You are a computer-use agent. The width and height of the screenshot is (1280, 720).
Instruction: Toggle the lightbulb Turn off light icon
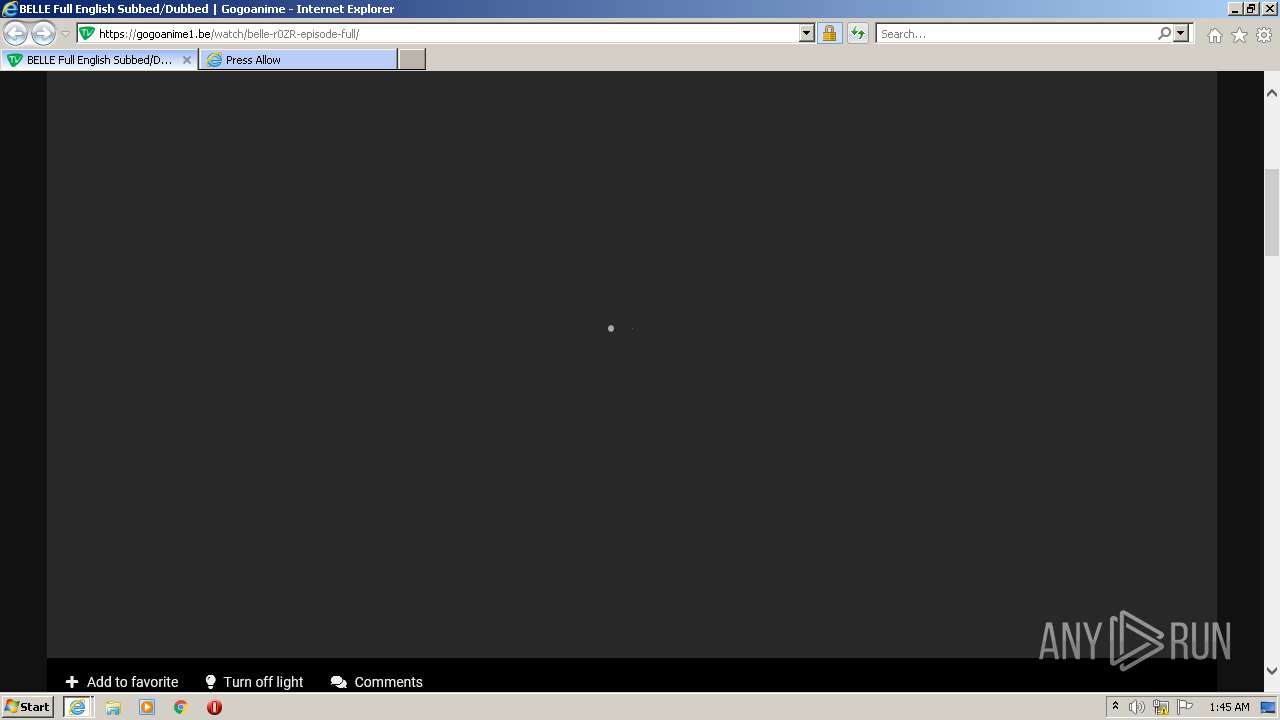210,682
